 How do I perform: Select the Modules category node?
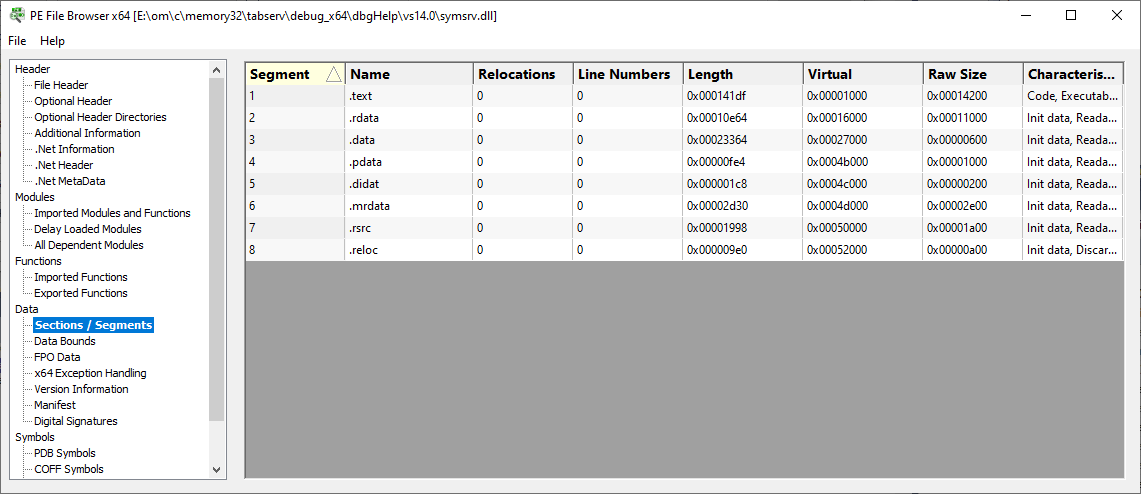(x=35, y=197)
